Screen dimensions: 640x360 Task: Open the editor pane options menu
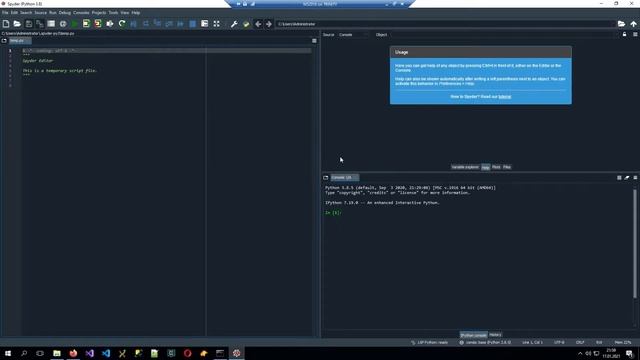point(314,41)
